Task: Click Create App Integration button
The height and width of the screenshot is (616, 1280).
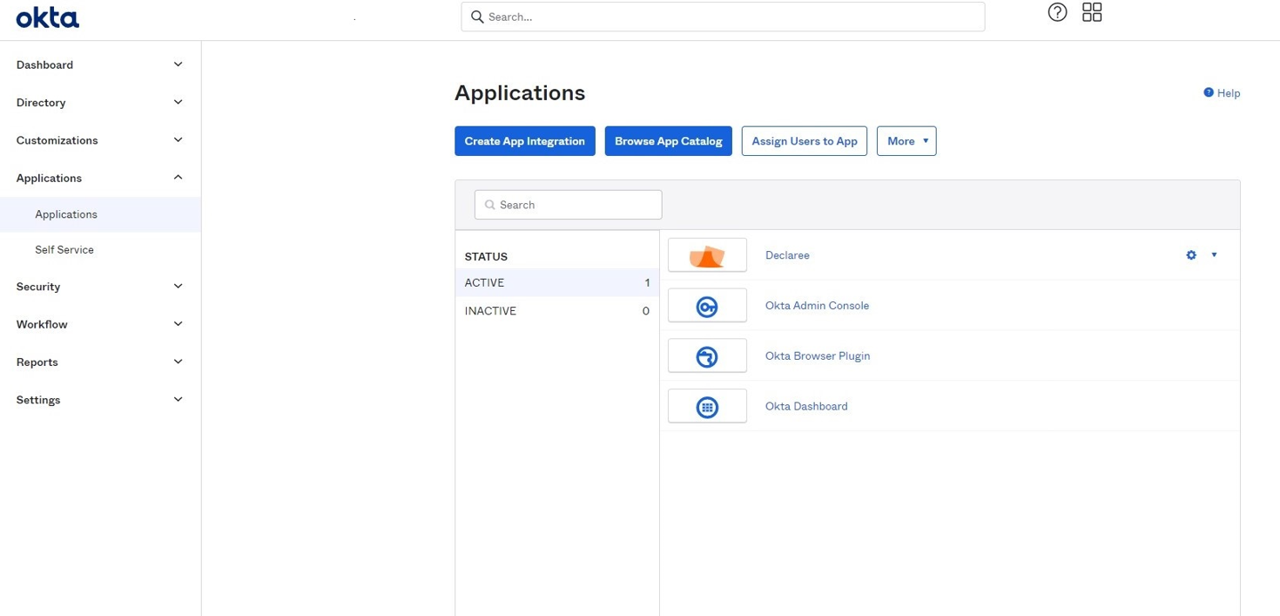Action: click(x=525, y=141)
